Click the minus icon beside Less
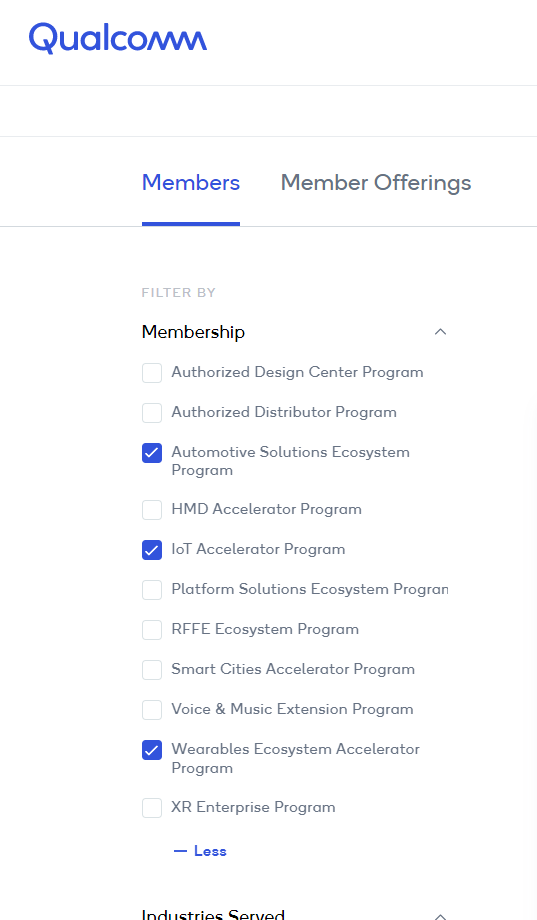The height and width of the screenshot is (920, 537). click(180, 851)
